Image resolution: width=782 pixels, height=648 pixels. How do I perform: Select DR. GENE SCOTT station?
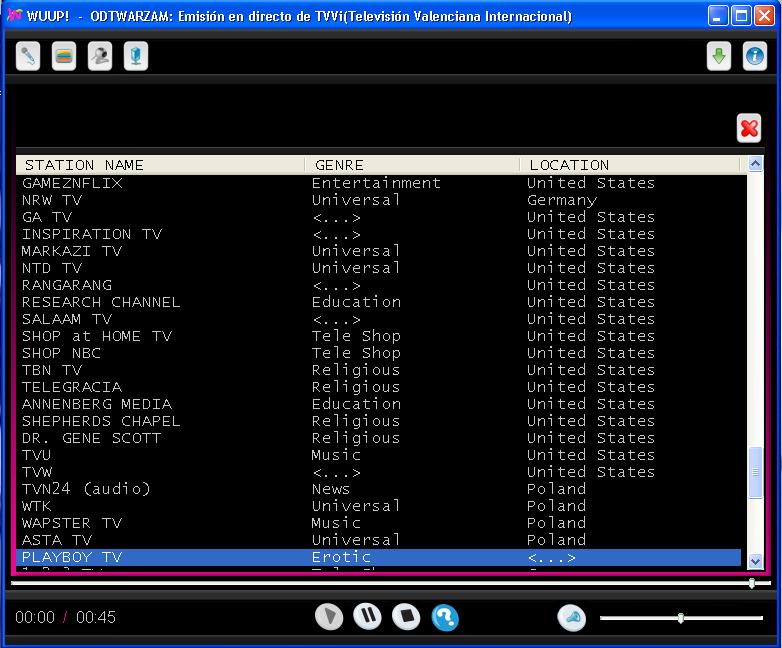click(379, 437)
